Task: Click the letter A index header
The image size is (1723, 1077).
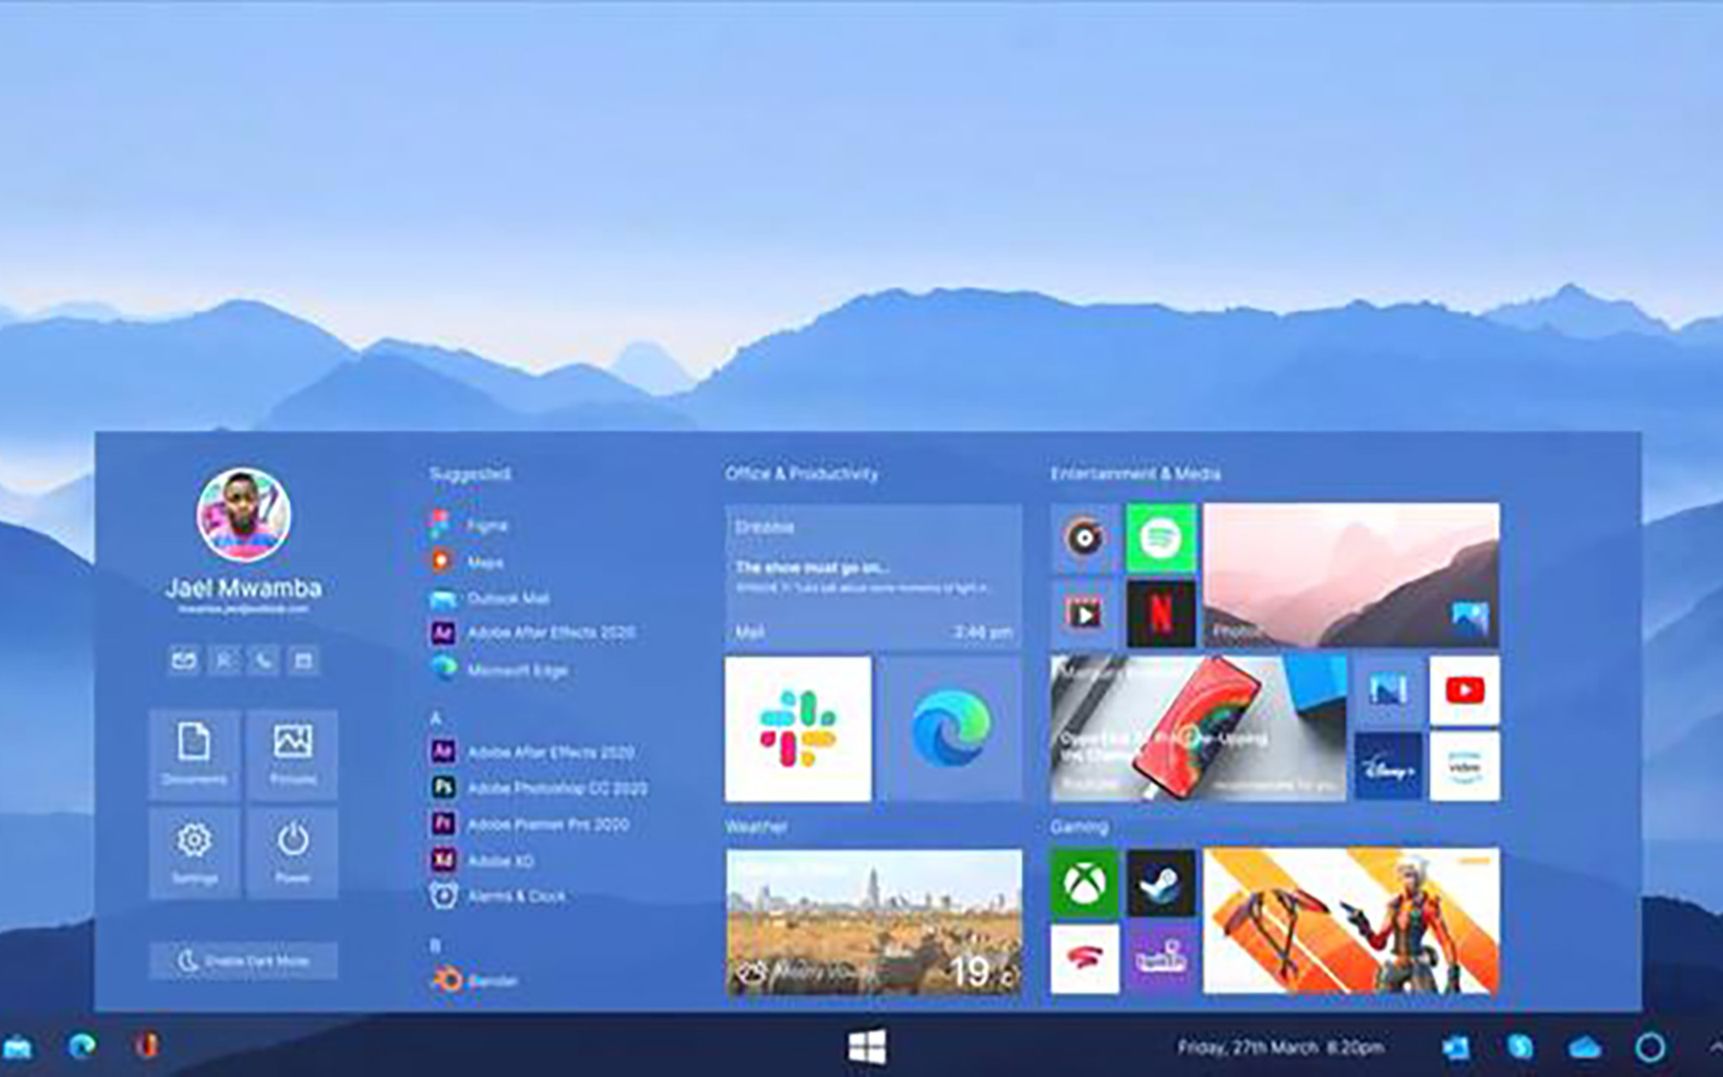Action: click(x=435, y=718)
